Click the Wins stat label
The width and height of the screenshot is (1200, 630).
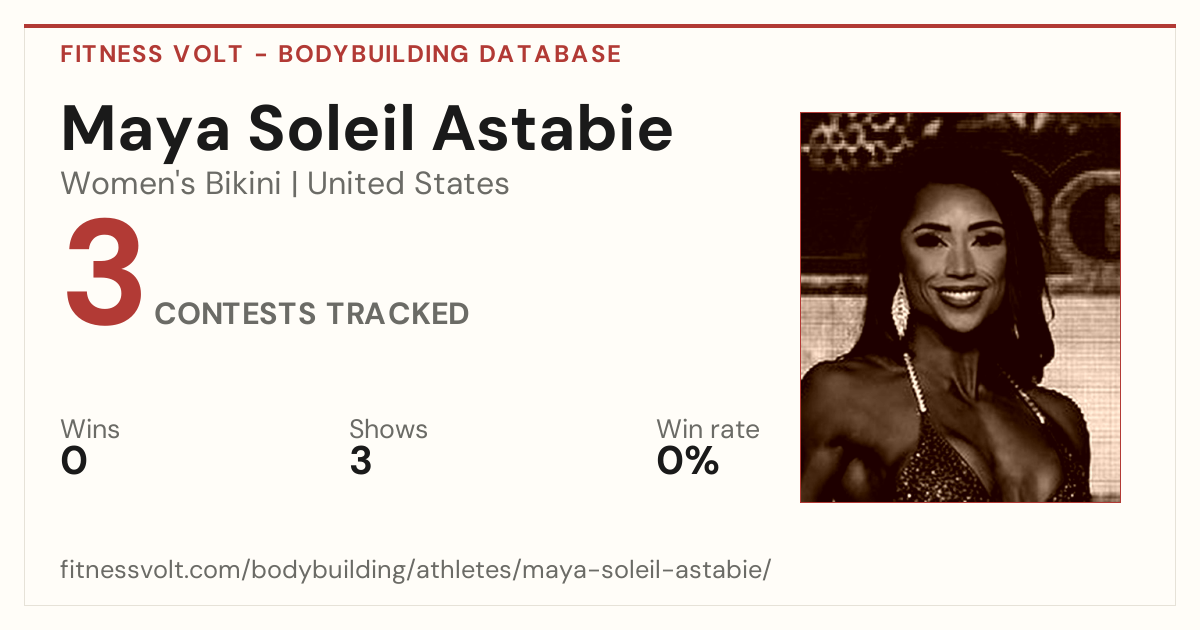coord(90,430)
